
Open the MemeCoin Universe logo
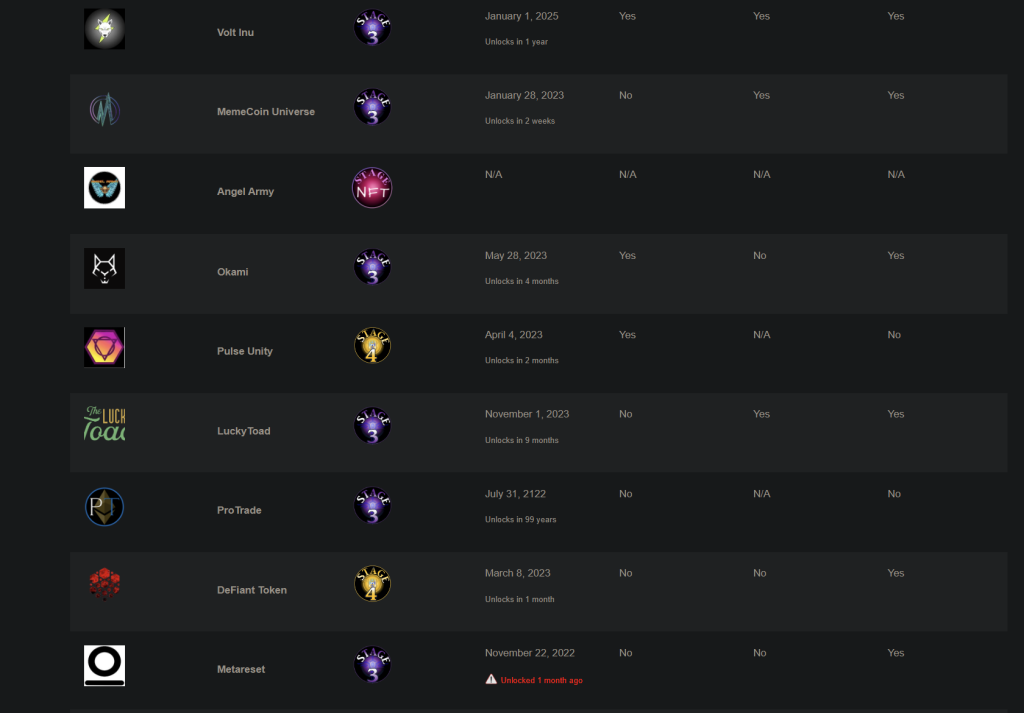click(x=104, y=109)
